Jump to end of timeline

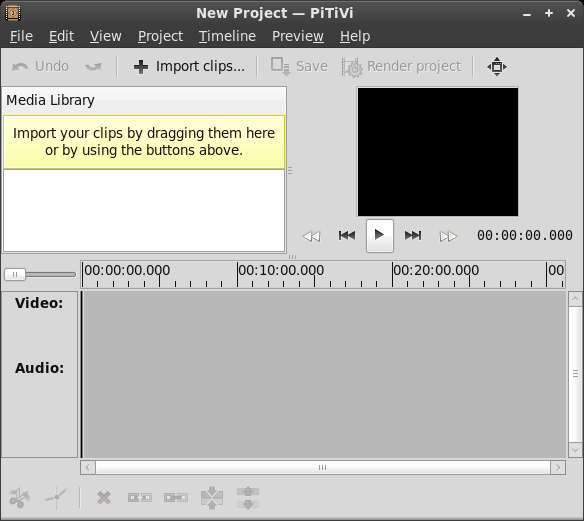(413, 236)
